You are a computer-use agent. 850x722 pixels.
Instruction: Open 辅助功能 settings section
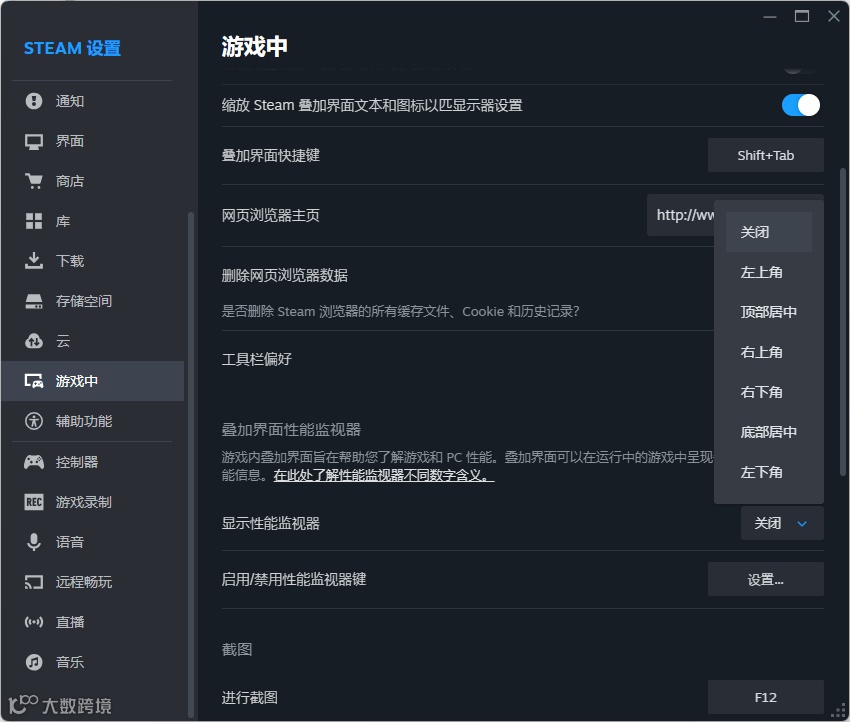[93, 421]
